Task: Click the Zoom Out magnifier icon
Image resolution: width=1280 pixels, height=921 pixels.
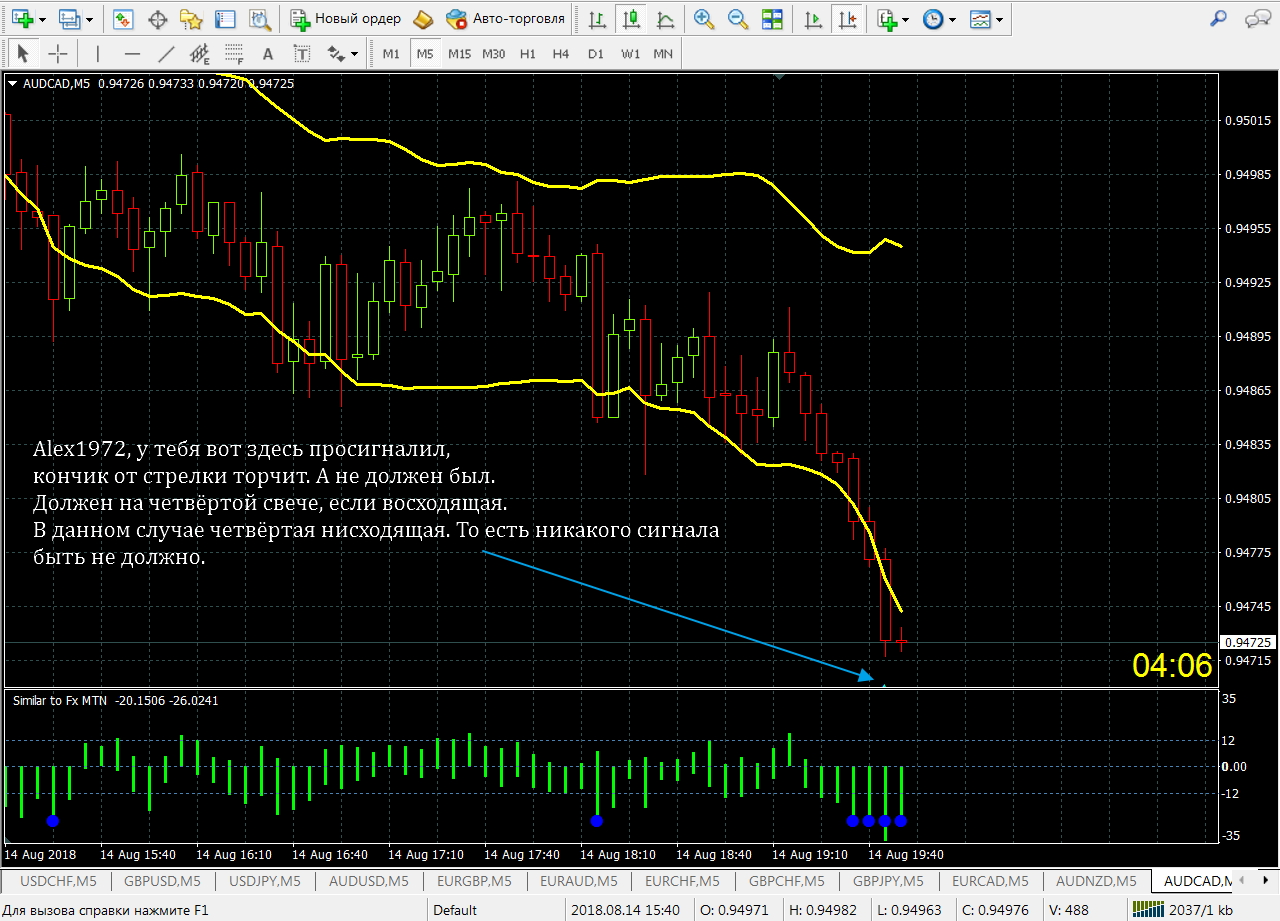Action: click(x=738, y=19)
